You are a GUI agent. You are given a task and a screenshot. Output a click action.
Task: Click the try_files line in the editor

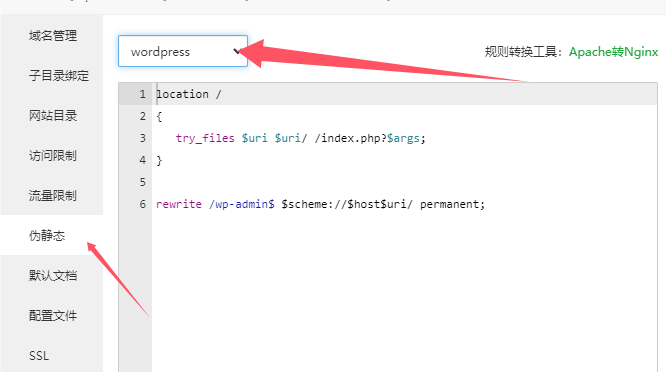301,138
